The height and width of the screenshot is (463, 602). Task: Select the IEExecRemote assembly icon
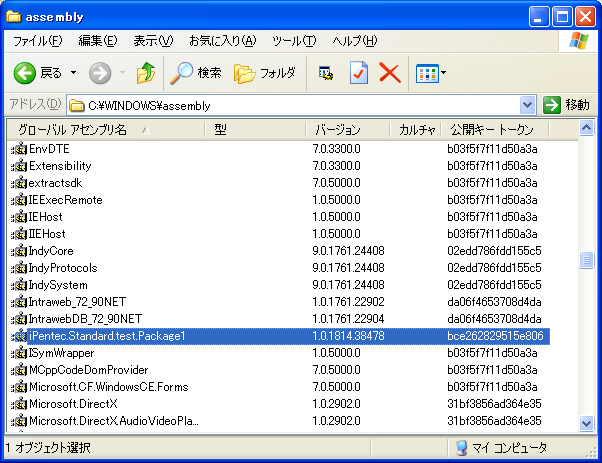point(19,200)
